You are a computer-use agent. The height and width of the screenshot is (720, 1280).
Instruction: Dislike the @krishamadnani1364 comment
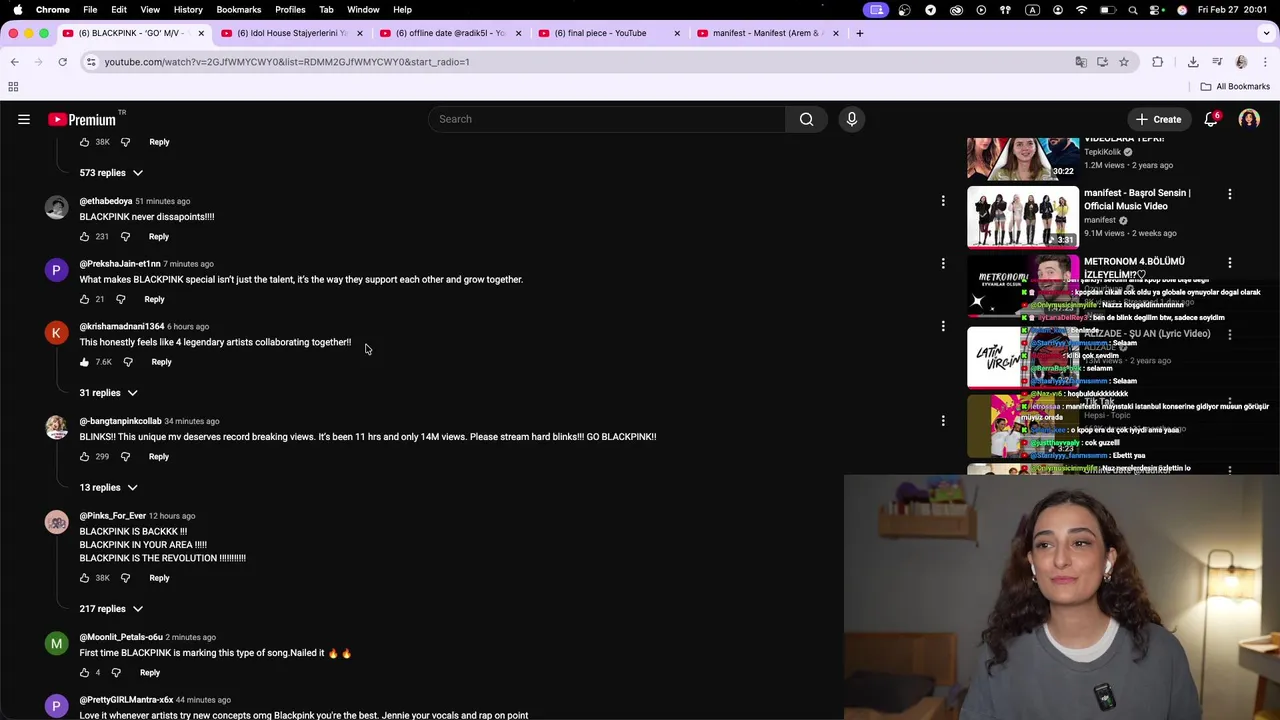[x=128, y=362]
